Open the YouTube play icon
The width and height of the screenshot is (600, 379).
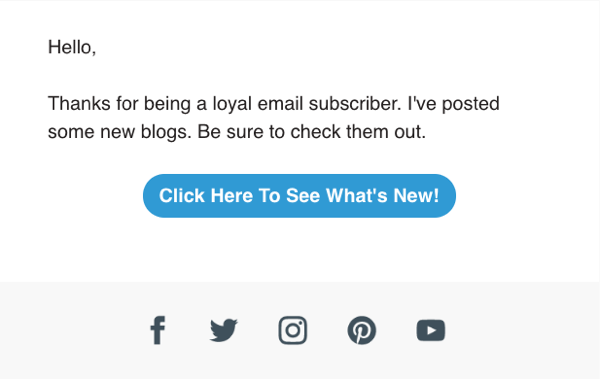tap(430, 330)
